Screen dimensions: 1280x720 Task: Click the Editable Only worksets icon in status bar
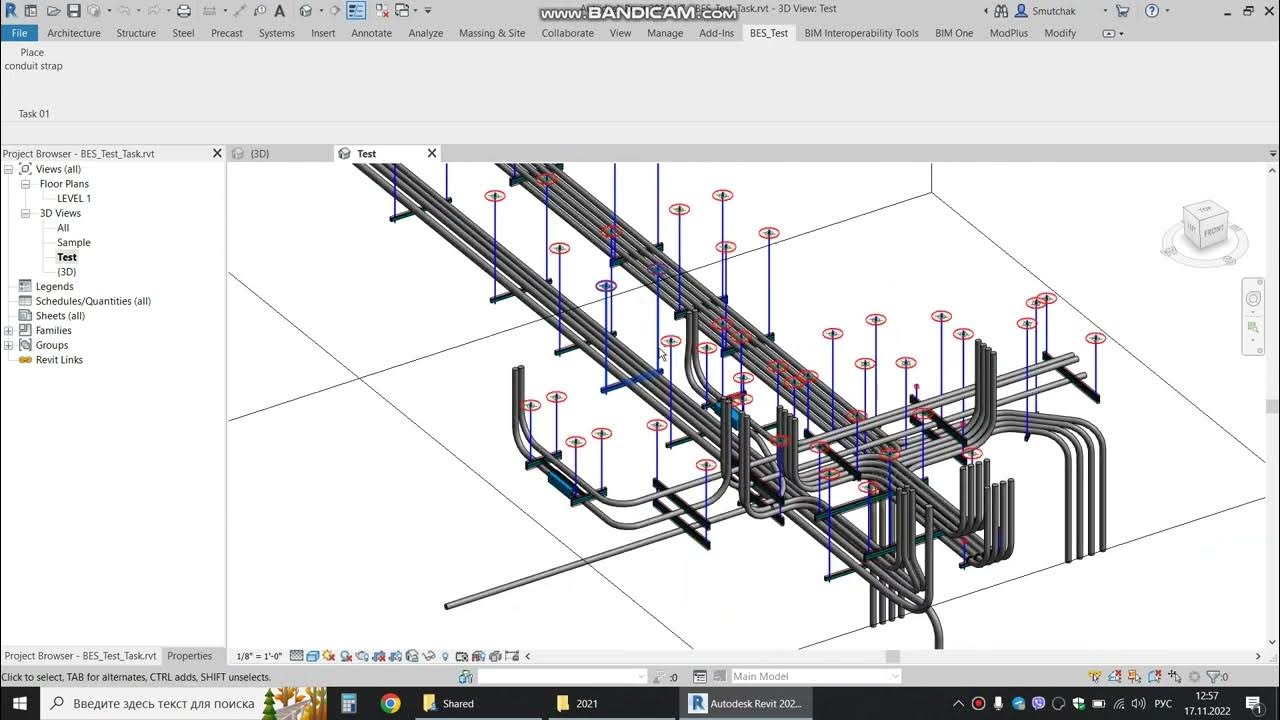660,677
